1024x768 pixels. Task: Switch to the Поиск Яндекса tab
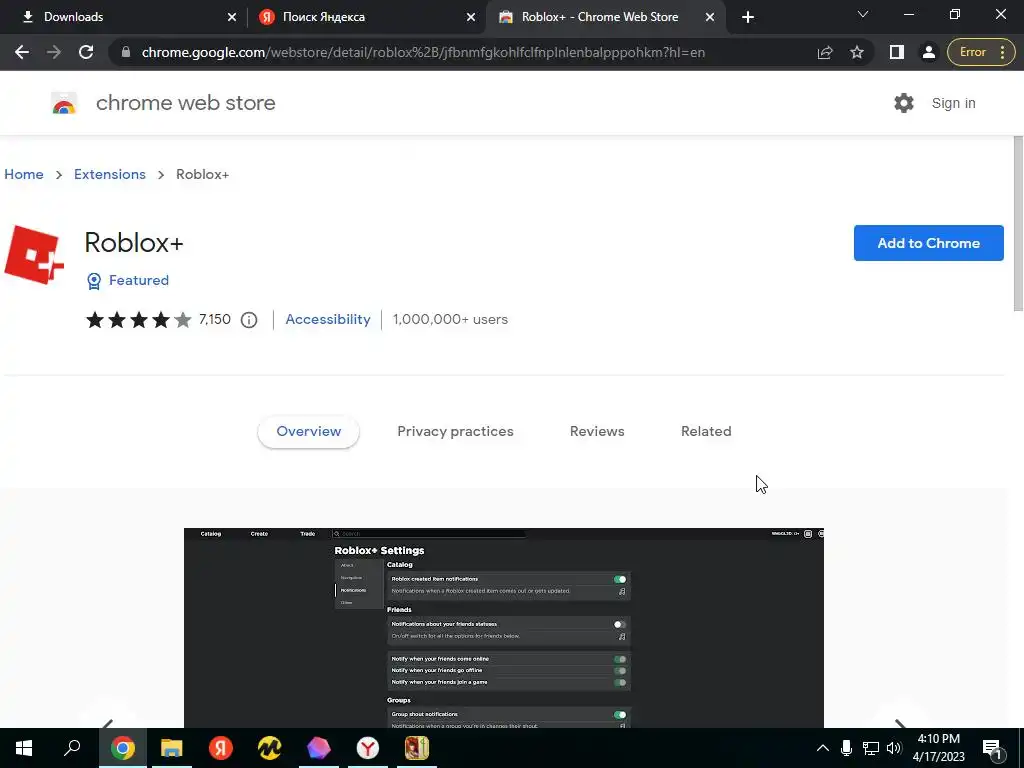tap(366, 17)
